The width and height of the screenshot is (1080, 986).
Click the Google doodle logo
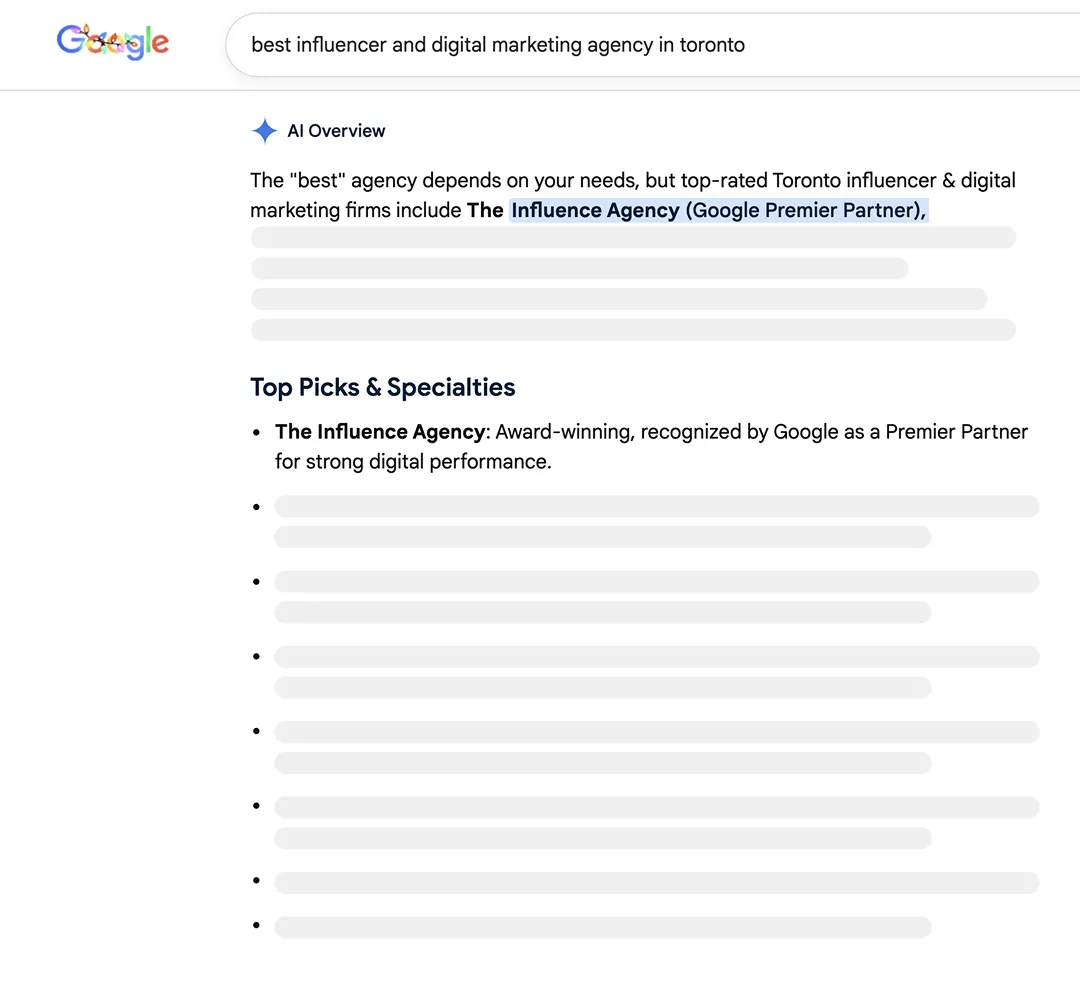[112, 42]
